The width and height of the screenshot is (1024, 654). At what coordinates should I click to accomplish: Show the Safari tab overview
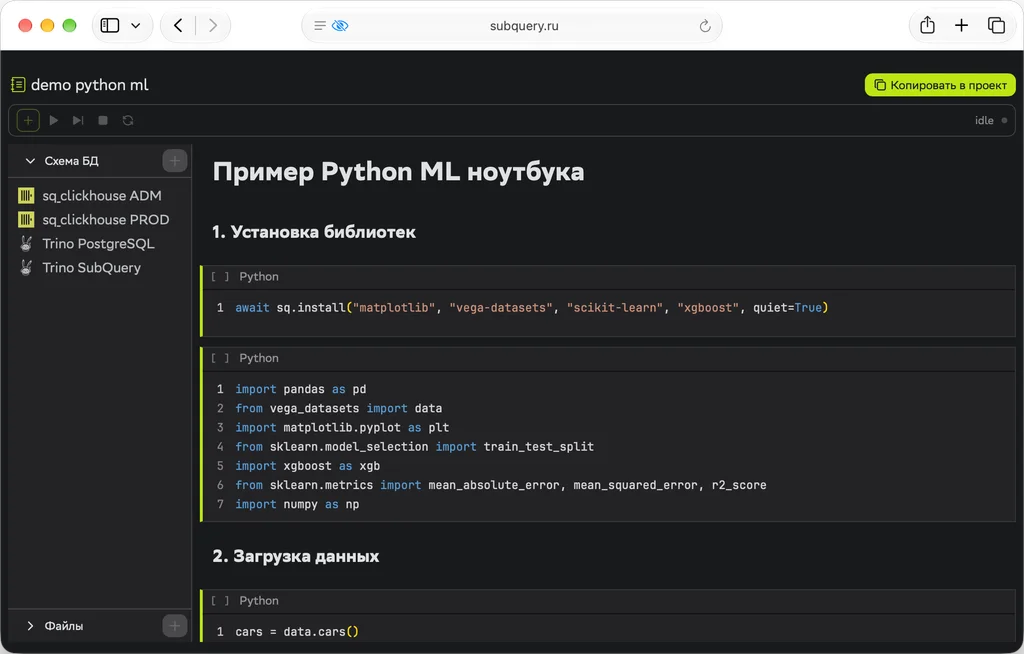coord(996,25)
